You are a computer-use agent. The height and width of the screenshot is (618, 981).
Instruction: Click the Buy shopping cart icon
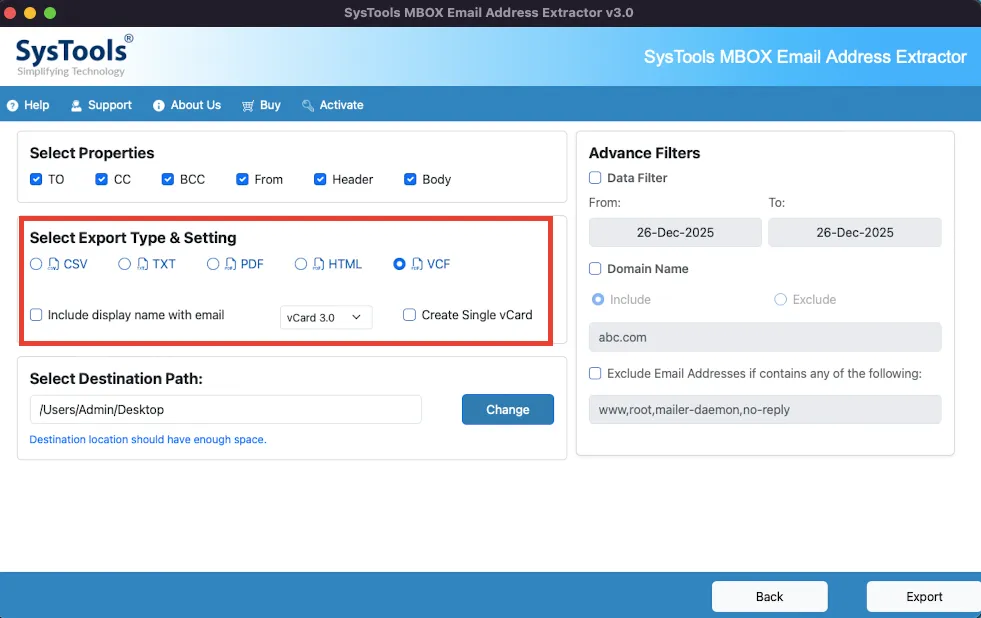pyautogui.click(x=248, y=106)
